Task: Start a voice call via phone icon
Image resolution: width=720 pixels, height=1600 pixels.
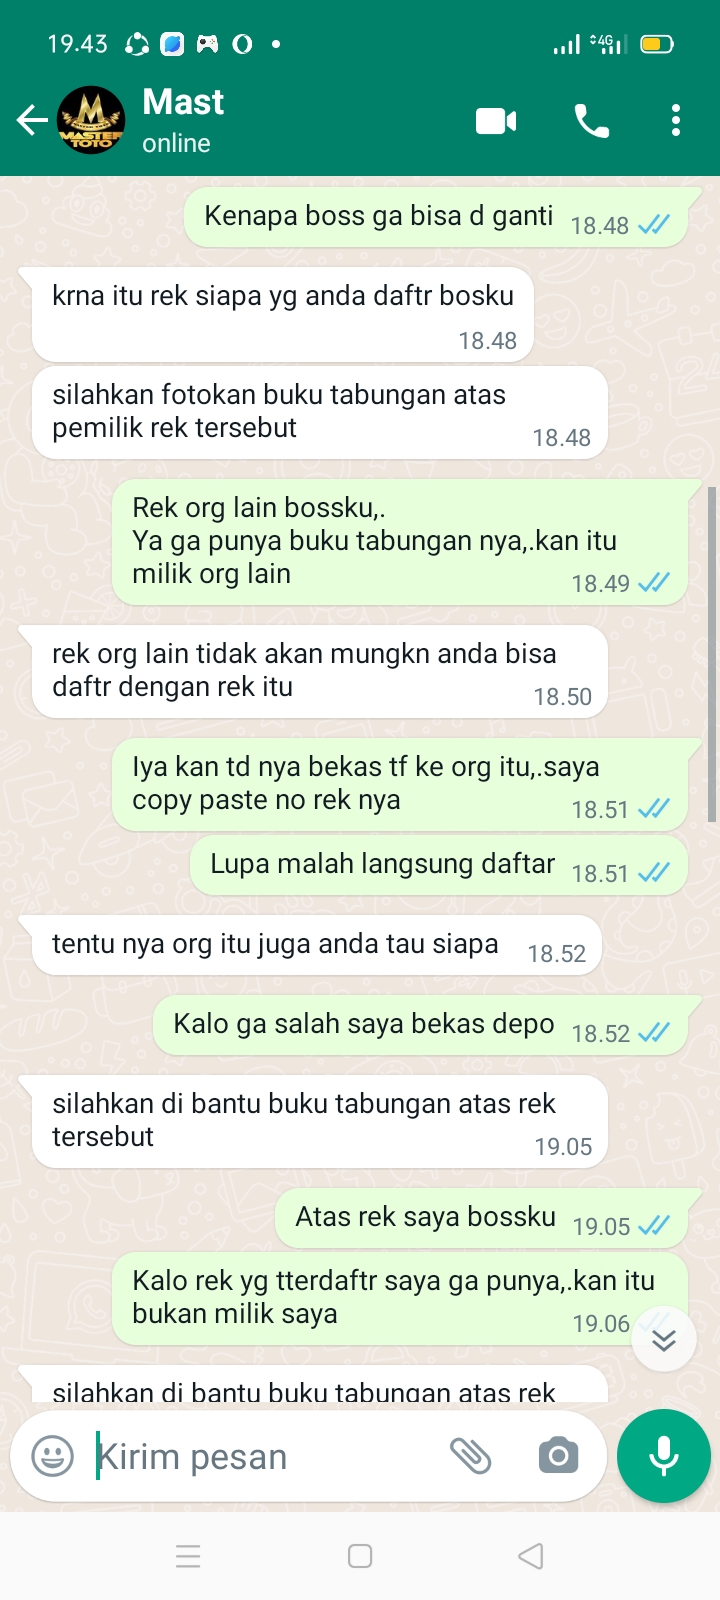Action: point(591,121)
